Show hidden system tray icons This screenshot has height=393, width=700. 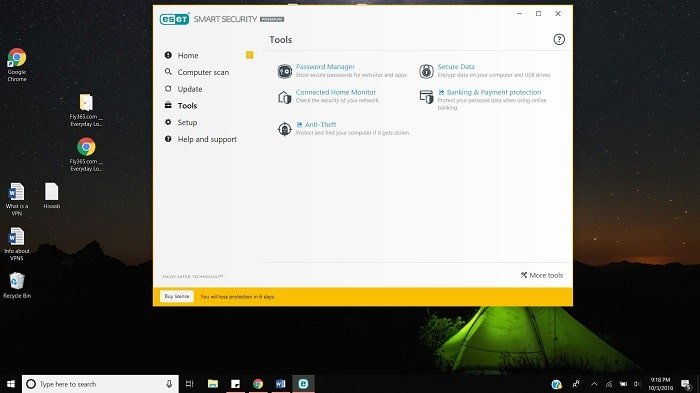(594, 384)
